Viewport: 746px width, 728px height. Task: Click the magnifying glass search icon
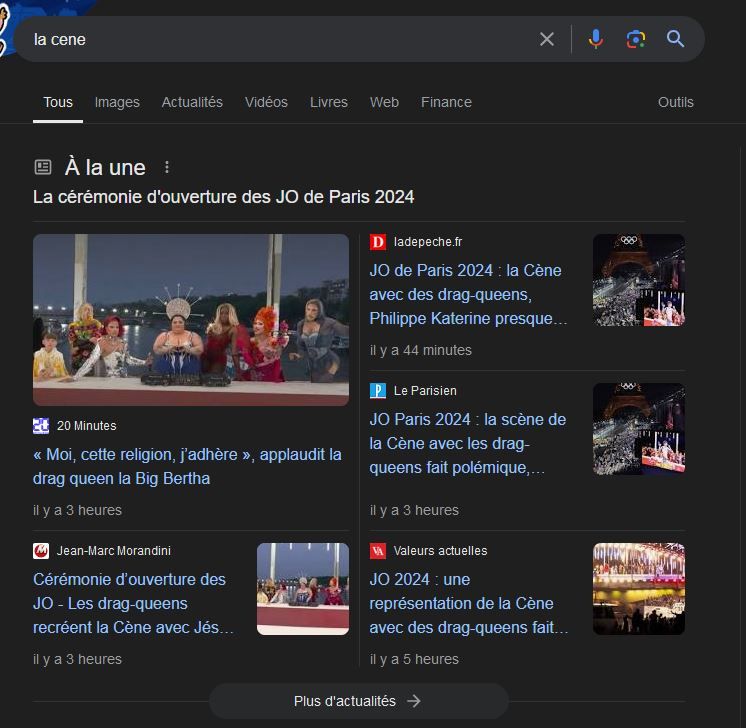(x=676, y=39)
